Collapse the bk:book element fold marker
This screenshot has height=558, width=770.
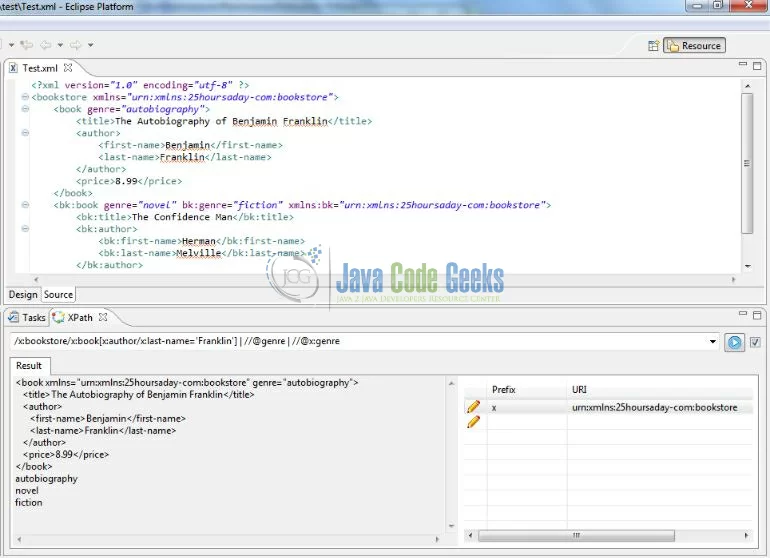point(25,205)
